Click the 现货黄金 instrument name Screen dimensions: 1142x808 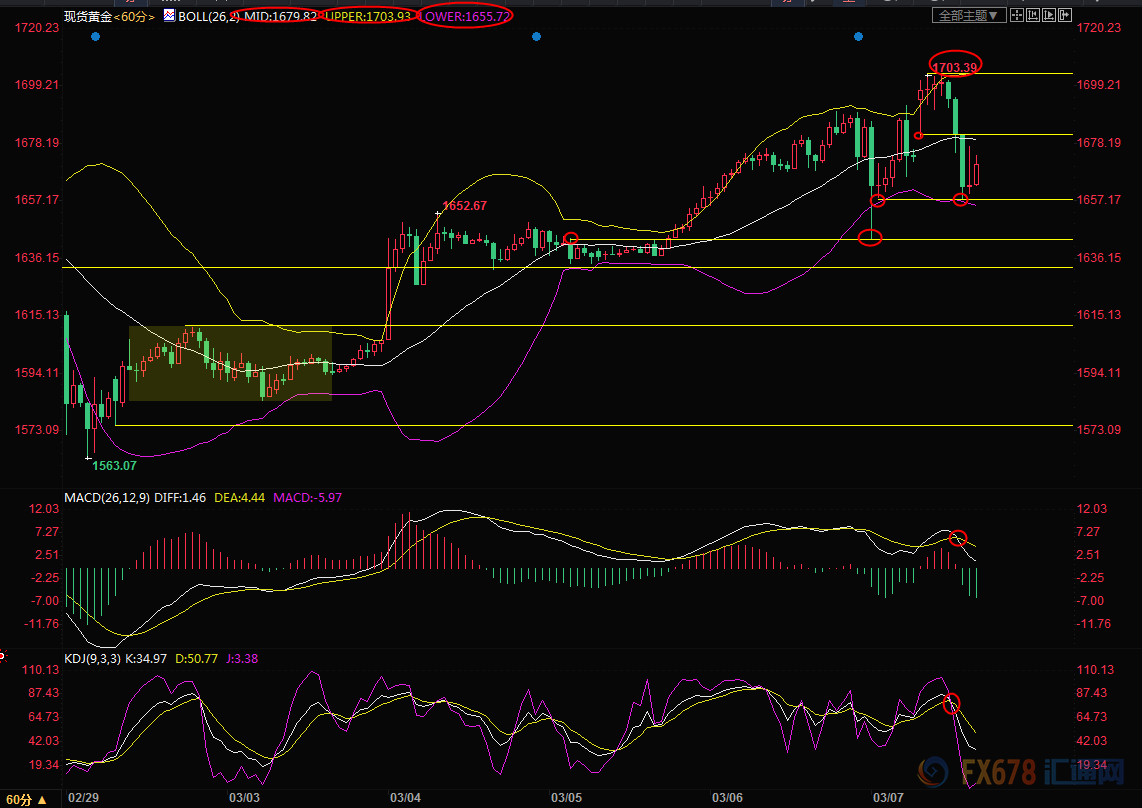coord(86,16)
